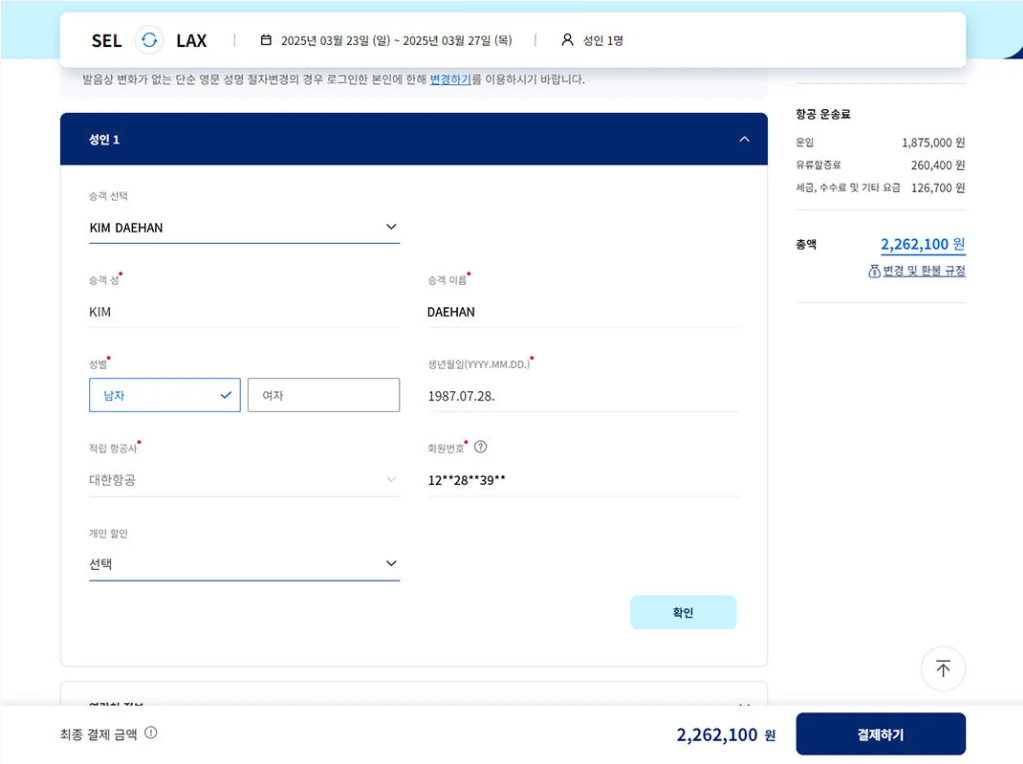Open the 변경하기 link
This screenshot has height=764, width=1023.
point(450,79)
